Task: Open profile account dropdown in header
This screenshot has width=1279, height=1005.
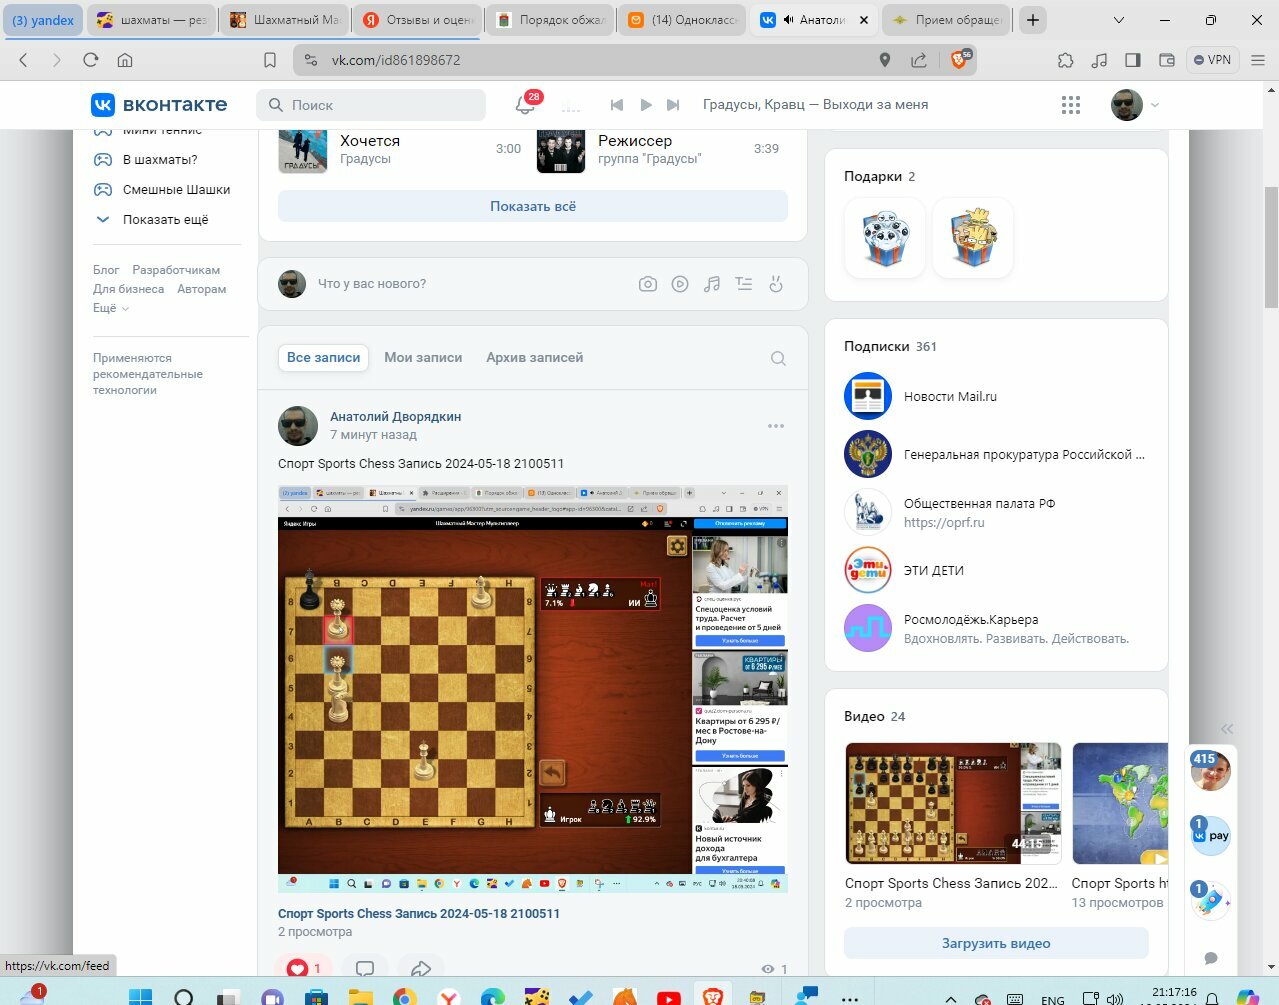Action: click(1136, 105)
